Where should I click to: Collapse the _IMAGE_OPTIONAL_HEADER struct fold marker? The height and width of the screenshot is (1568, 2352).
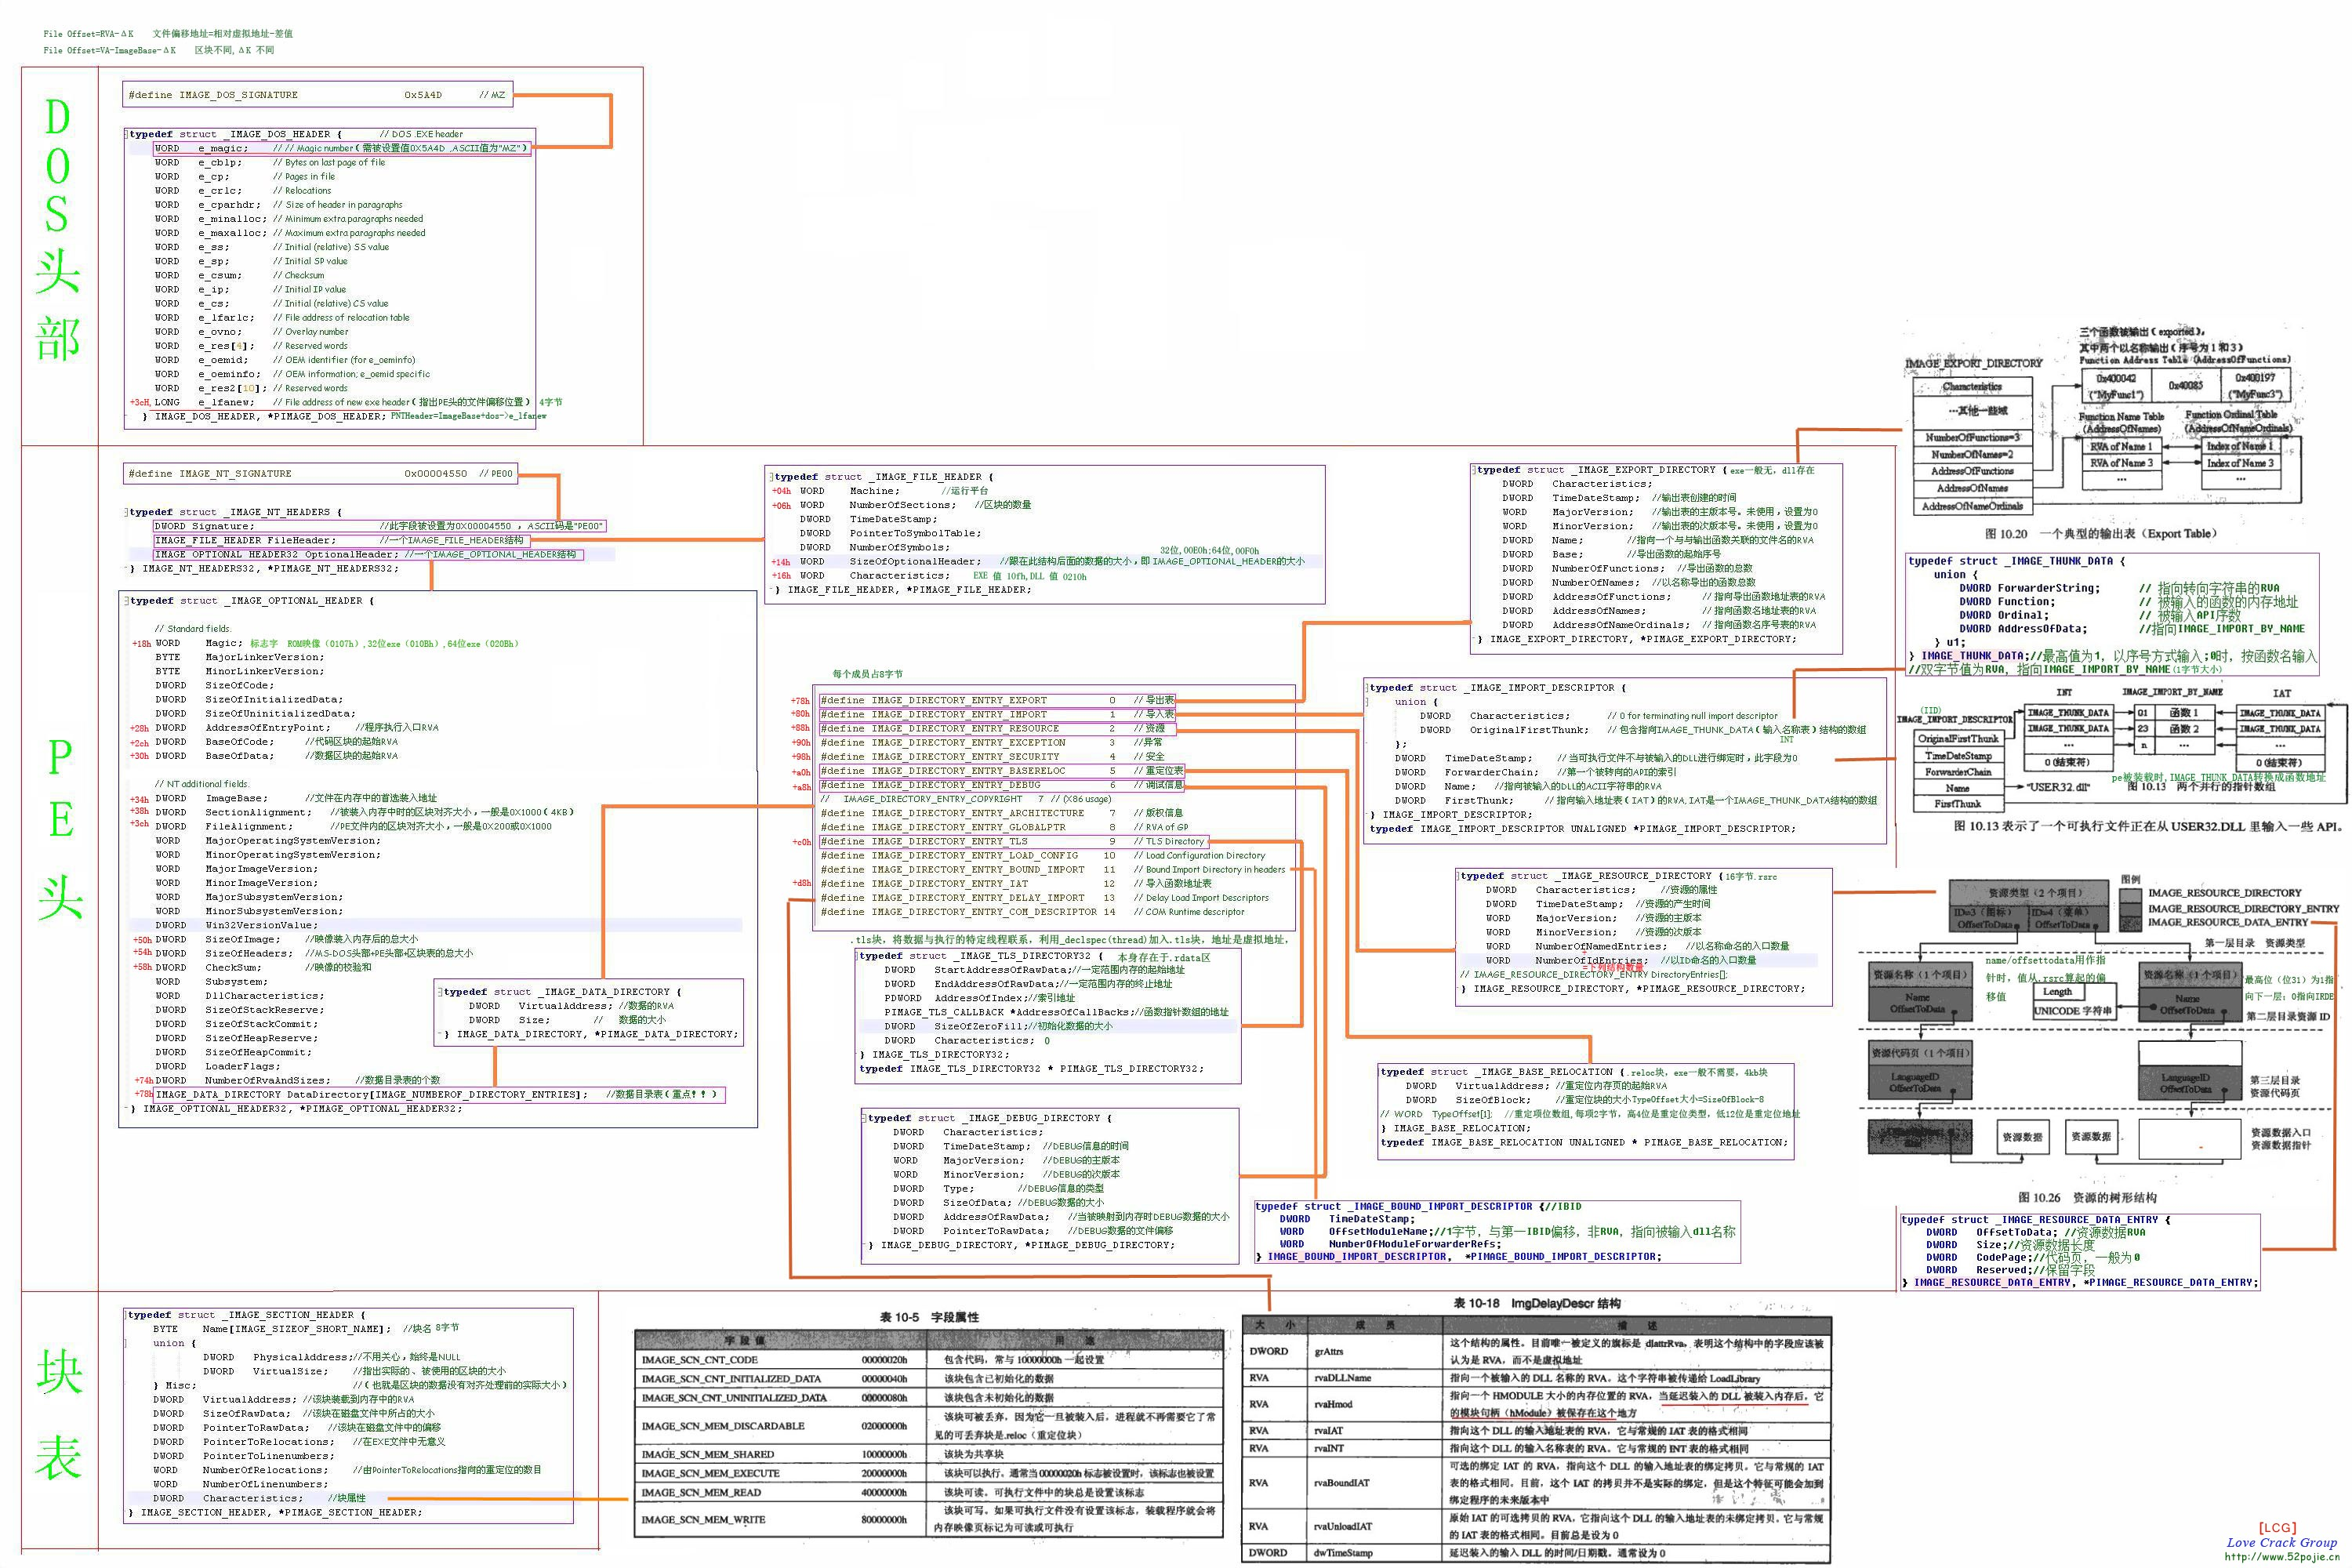(x=127, y=601)
